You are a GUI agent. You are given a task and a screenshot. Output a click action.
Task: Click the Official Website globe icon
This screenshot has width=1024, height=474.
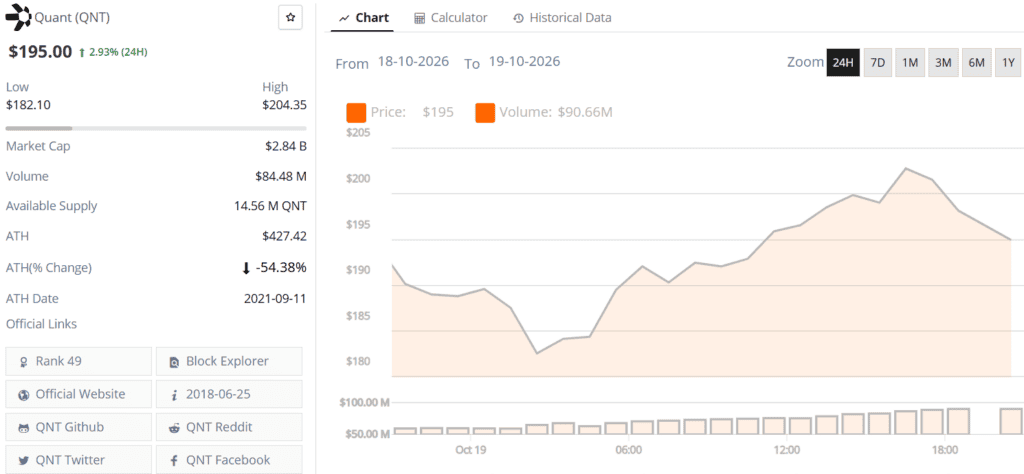pyautogui.click(x=24, y=395)
